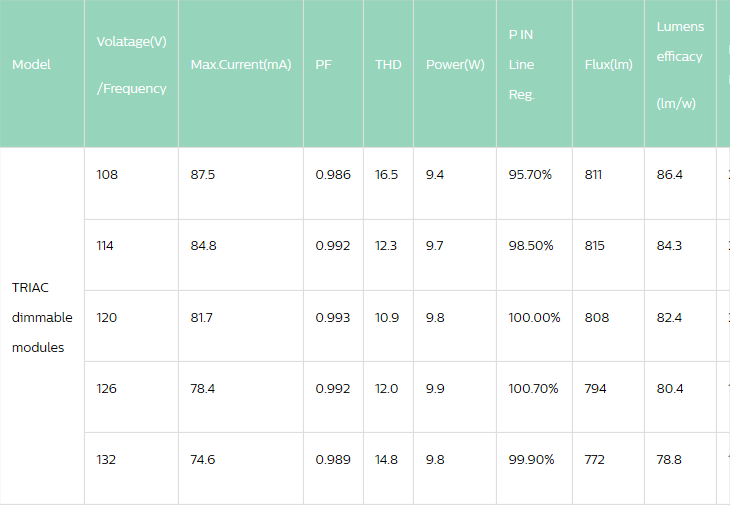Viewport: 730px width, 506px height.
Task: Click the 9.4 power value cell
Action: [435, 175]
